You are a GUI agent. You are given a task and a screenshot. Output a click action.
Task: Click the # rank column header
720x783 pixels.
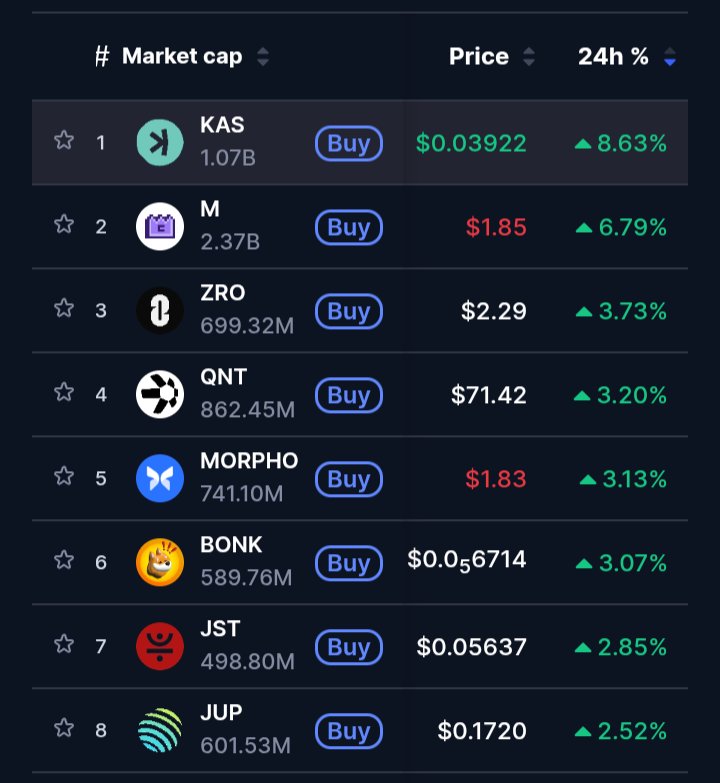[x=101, y=57]
